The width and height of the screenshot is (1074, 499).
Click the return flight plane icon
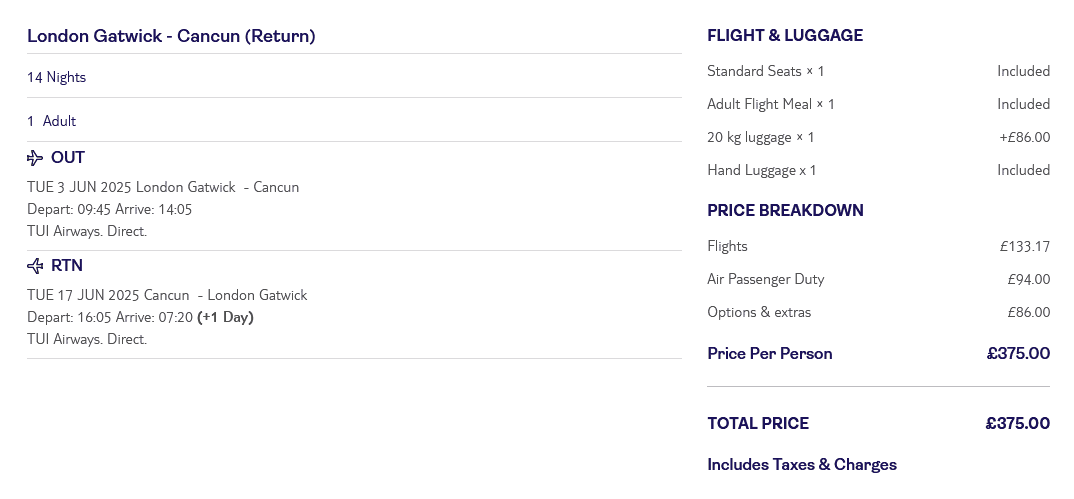35,266
